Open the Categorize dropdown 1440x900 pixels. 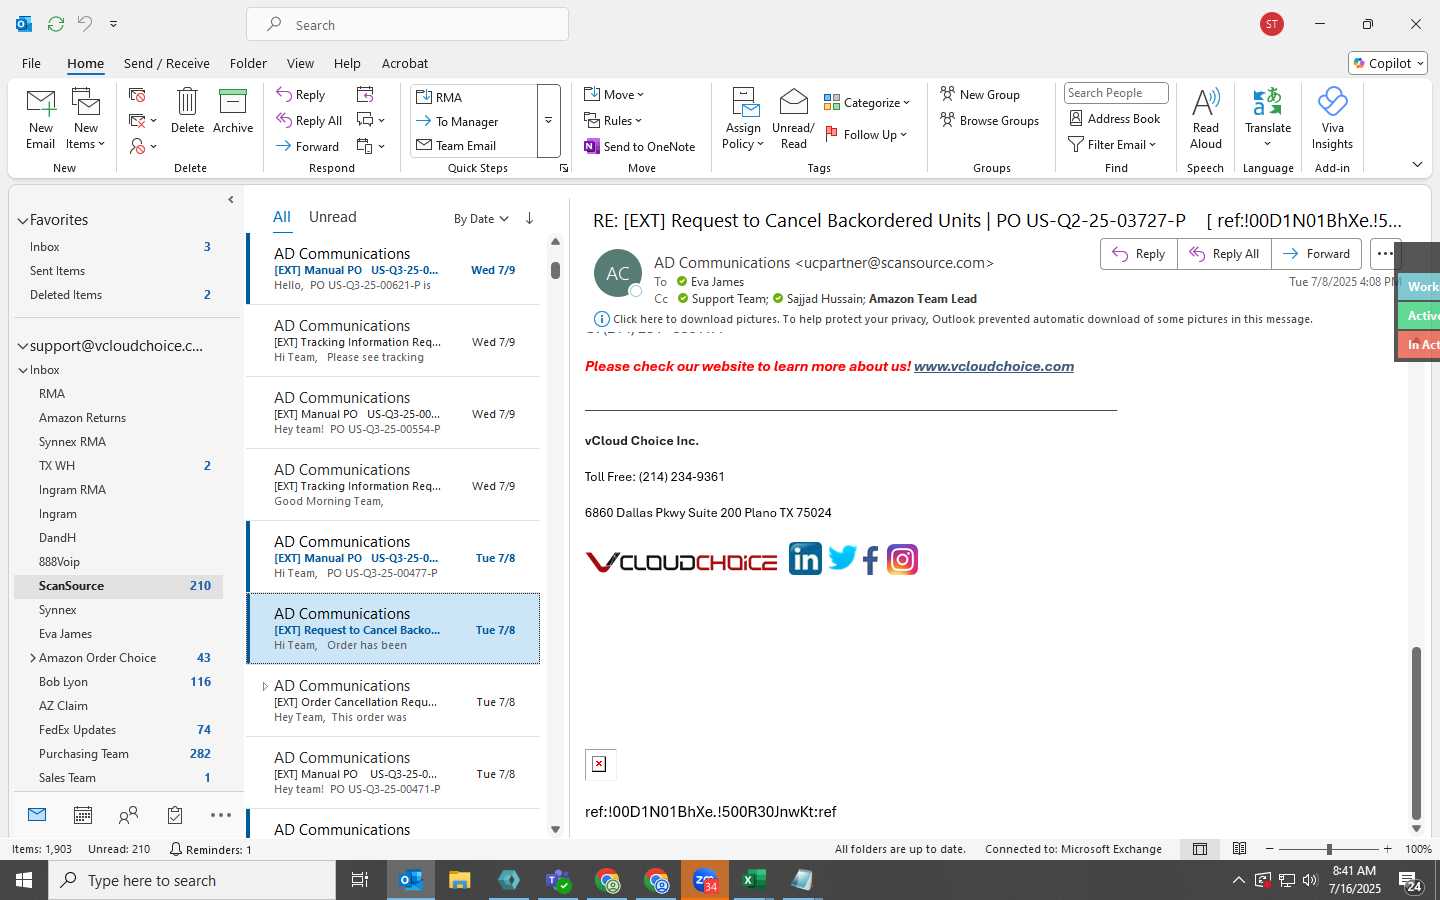[867, 102]
